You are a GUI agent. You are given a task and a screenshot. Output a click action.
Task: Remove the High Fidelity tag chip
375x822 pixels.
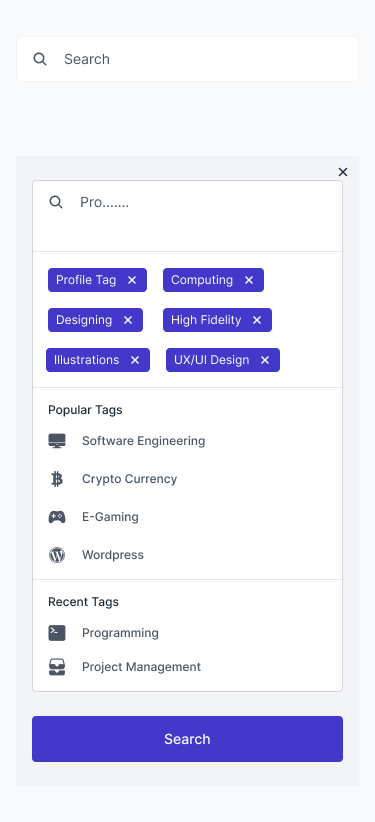(x=257, y=320)
